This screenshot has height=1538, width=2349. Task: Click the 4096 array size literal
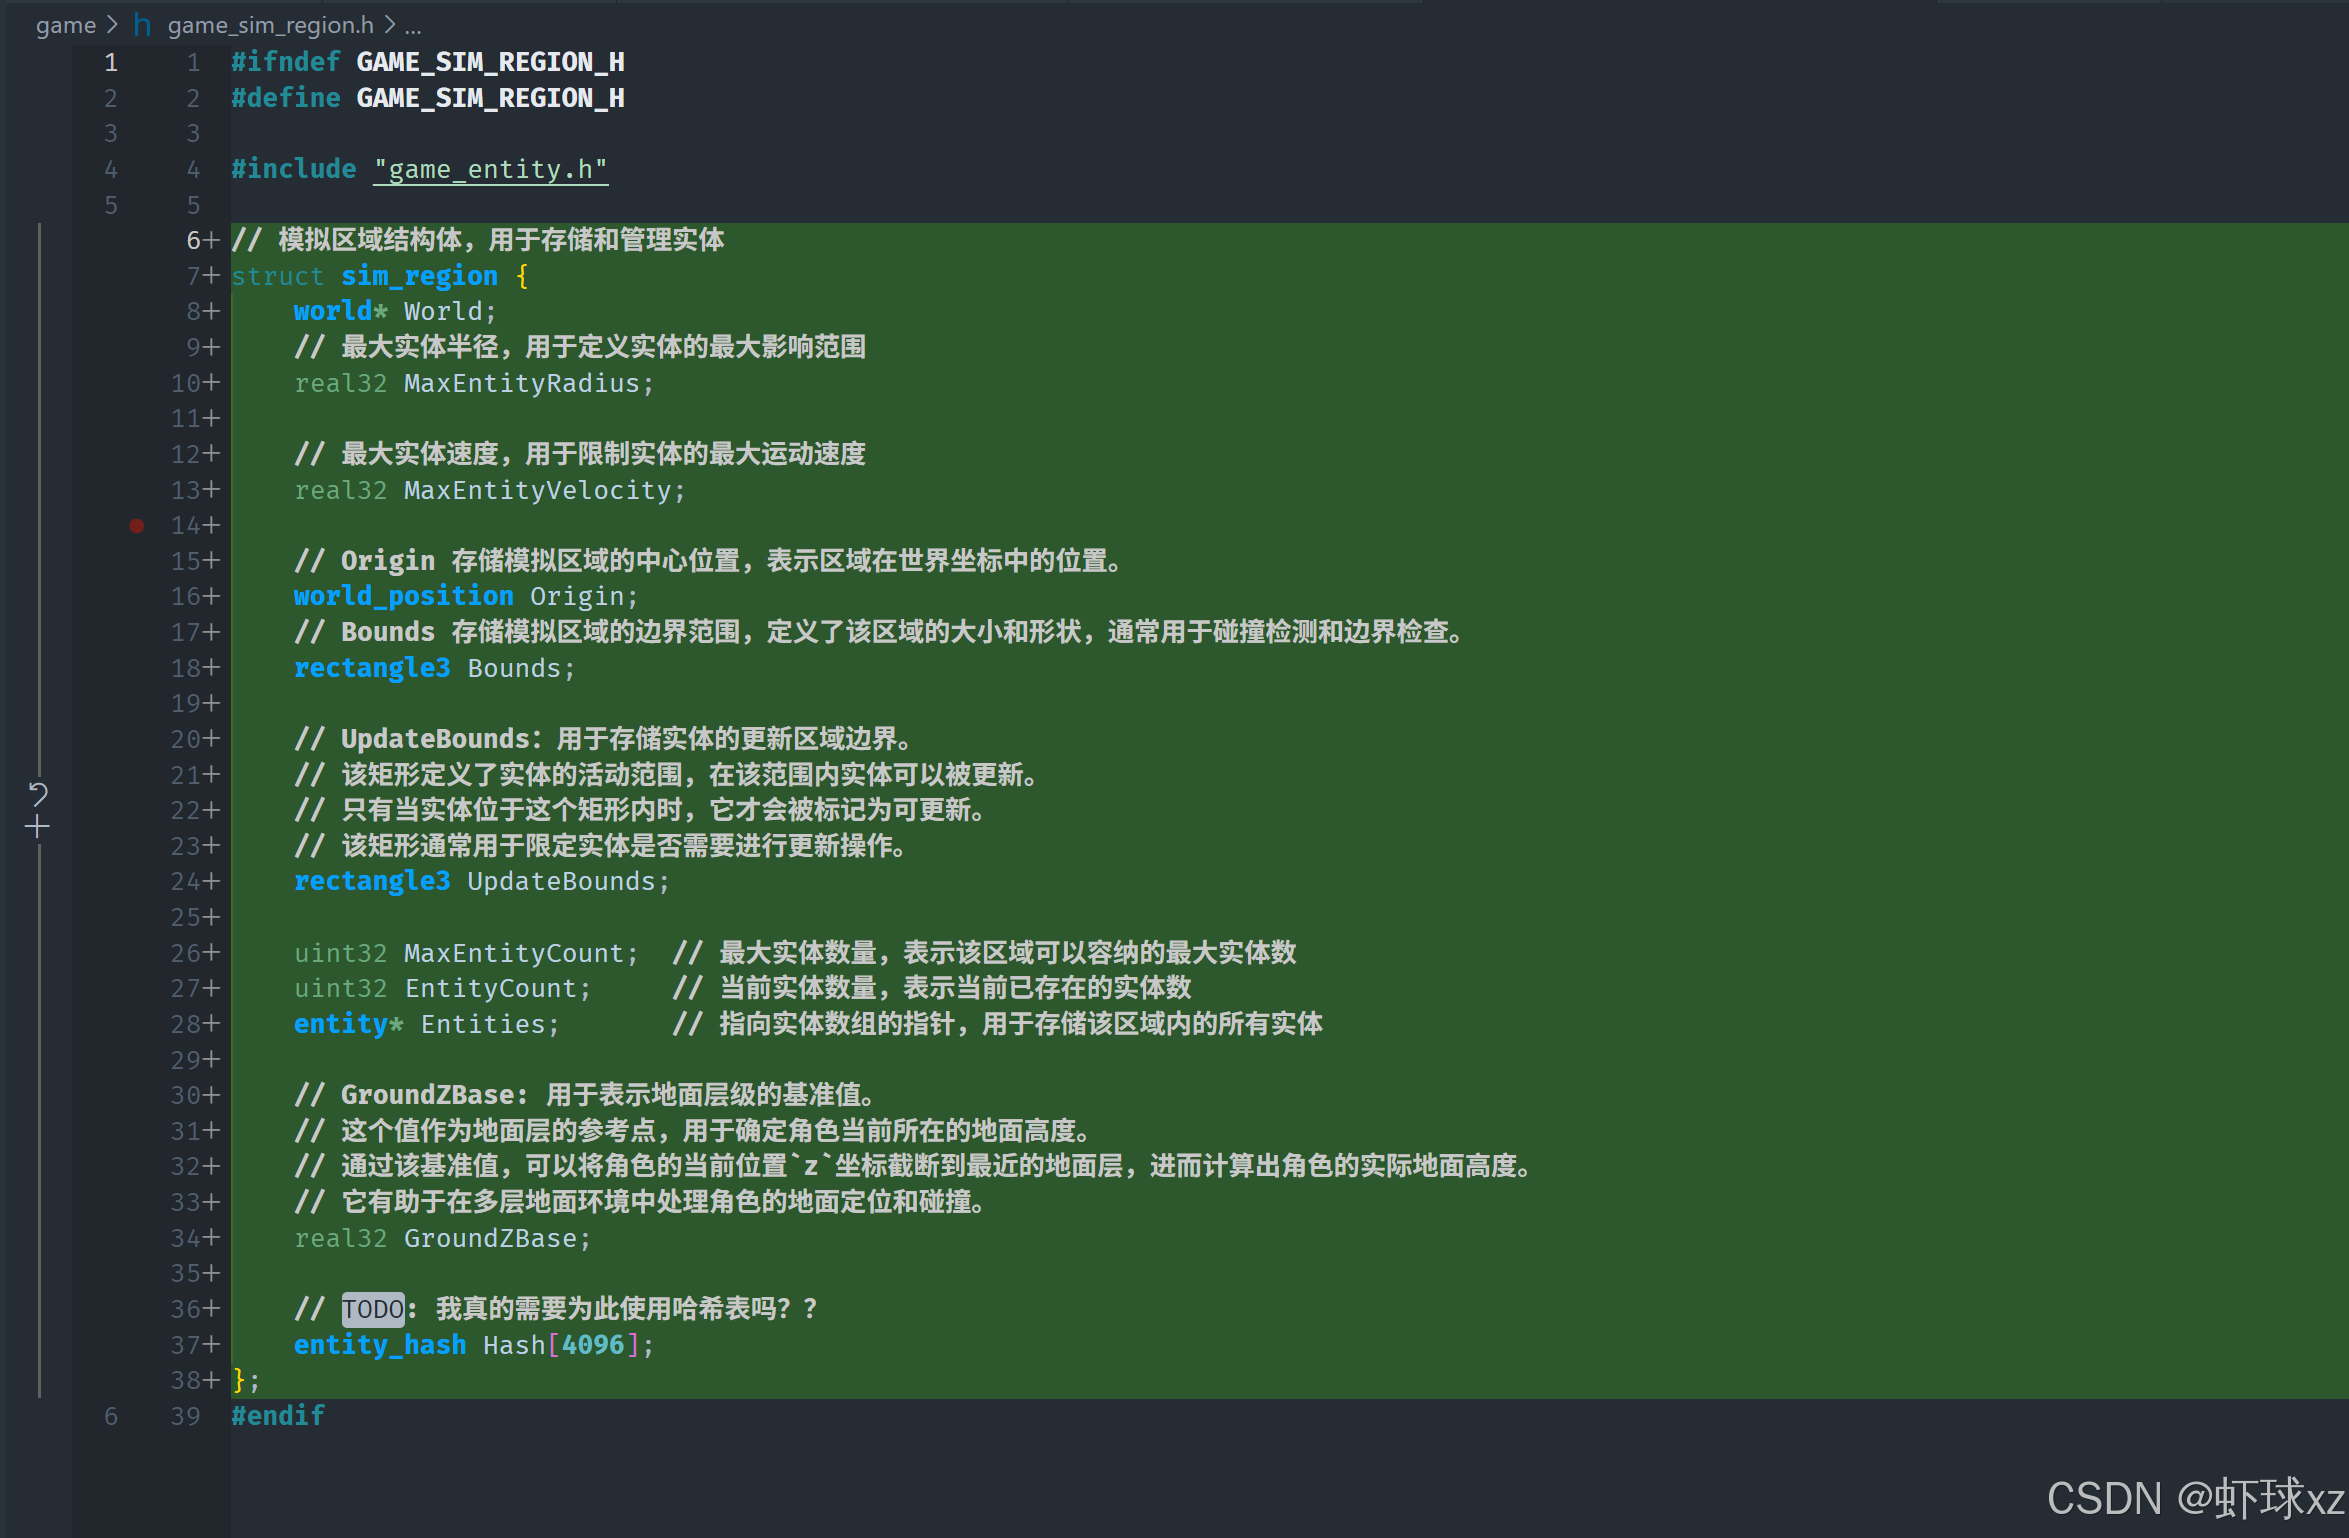tap(593, 1345)
